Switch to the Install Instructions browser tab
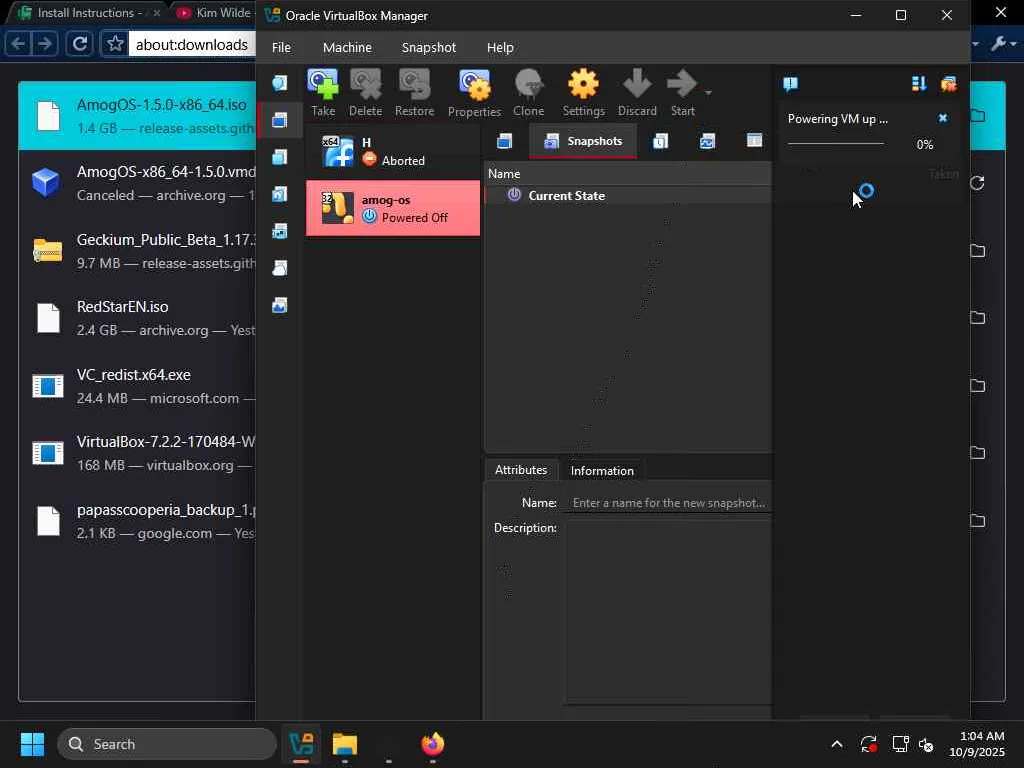 coord(88,12)
